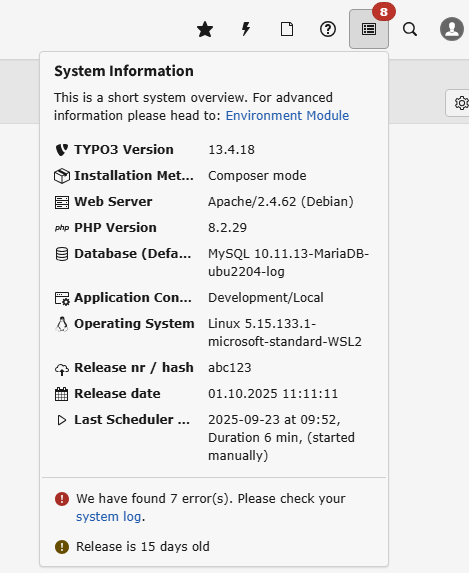Open the backend search magnifier

(410, 29)
